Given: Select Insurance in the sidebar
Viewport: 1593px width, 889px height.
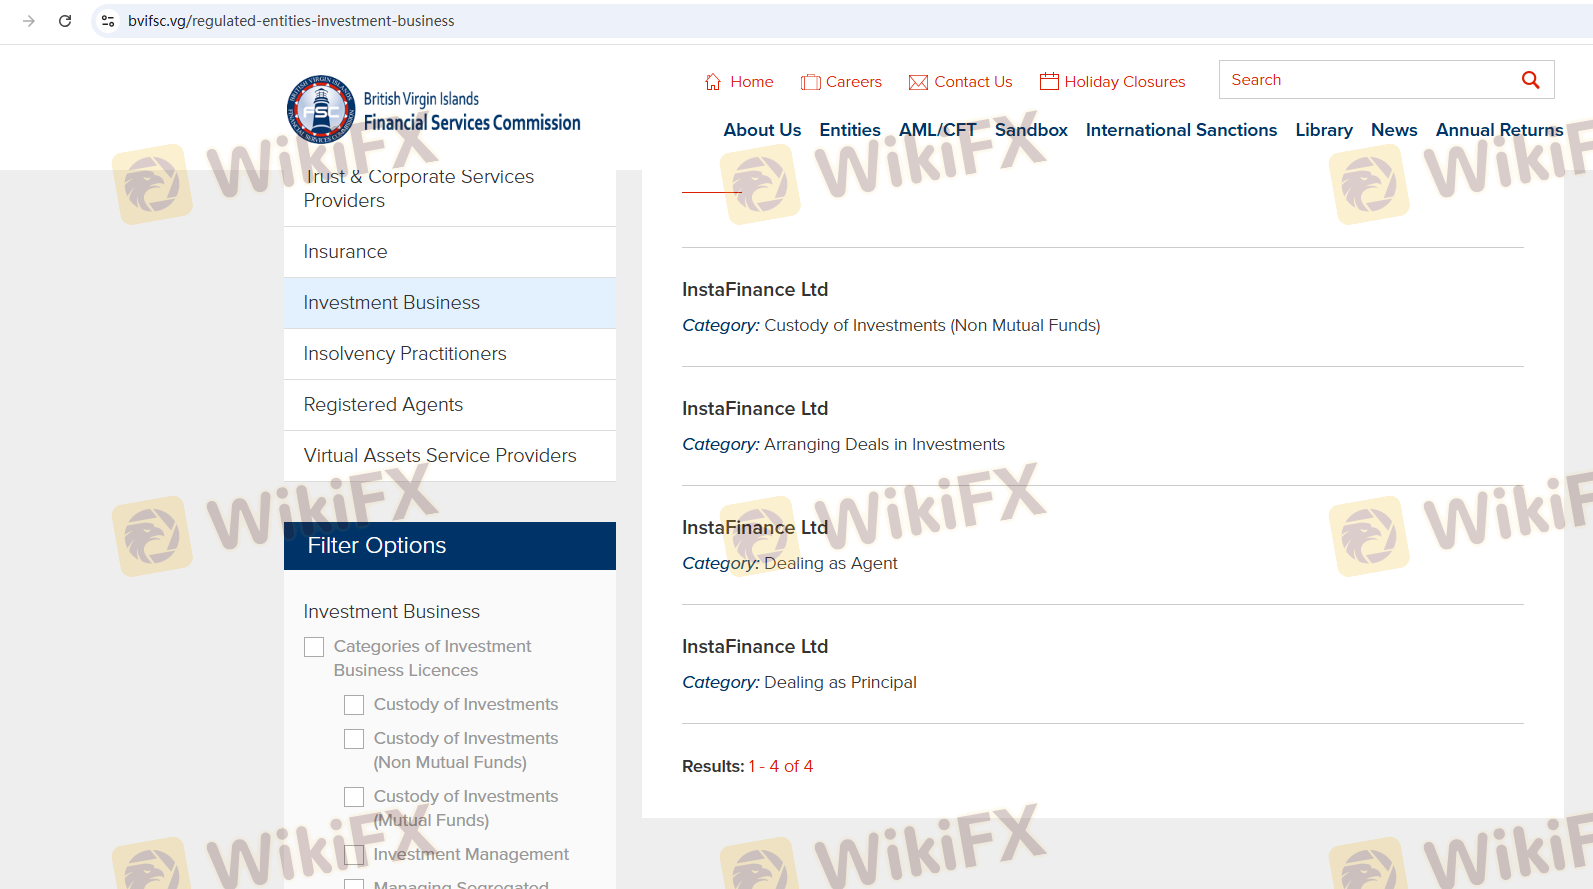Looking at the screenshot, I should tap(450, 252).
